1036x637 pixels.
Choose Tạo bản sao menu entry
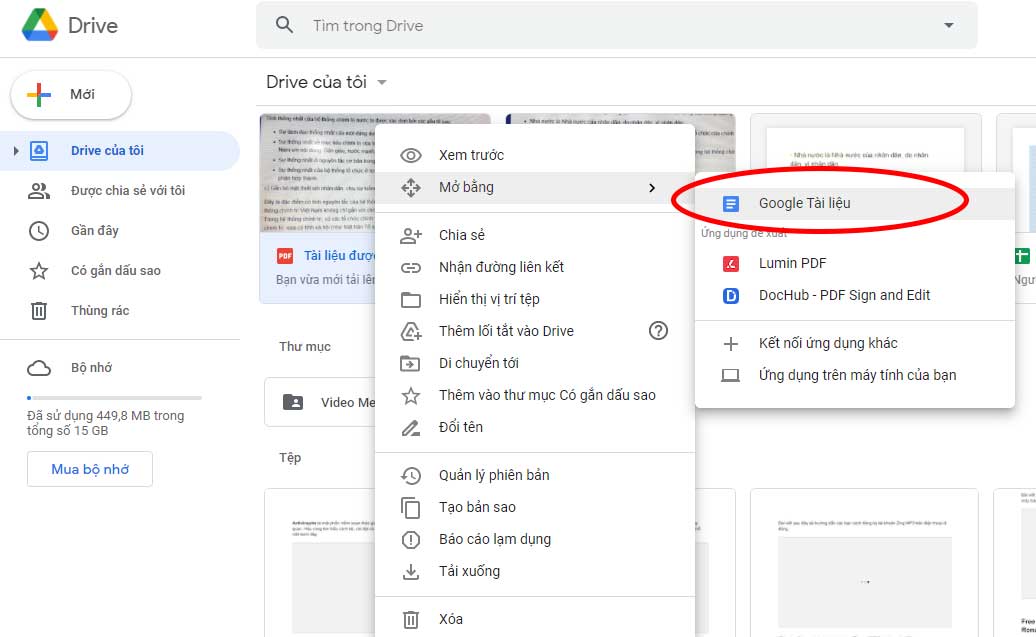click(477, 507)
